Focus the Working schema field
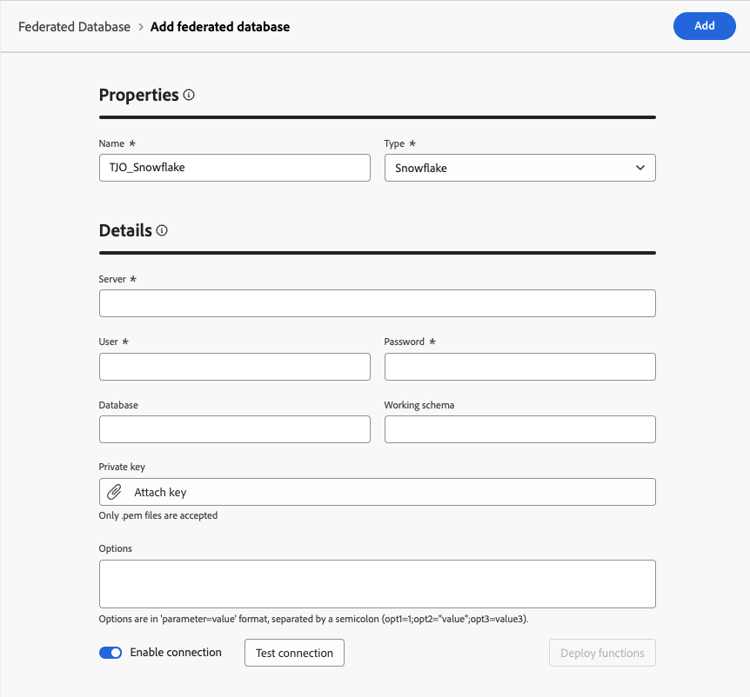750x697 pixels. [519, 430]
